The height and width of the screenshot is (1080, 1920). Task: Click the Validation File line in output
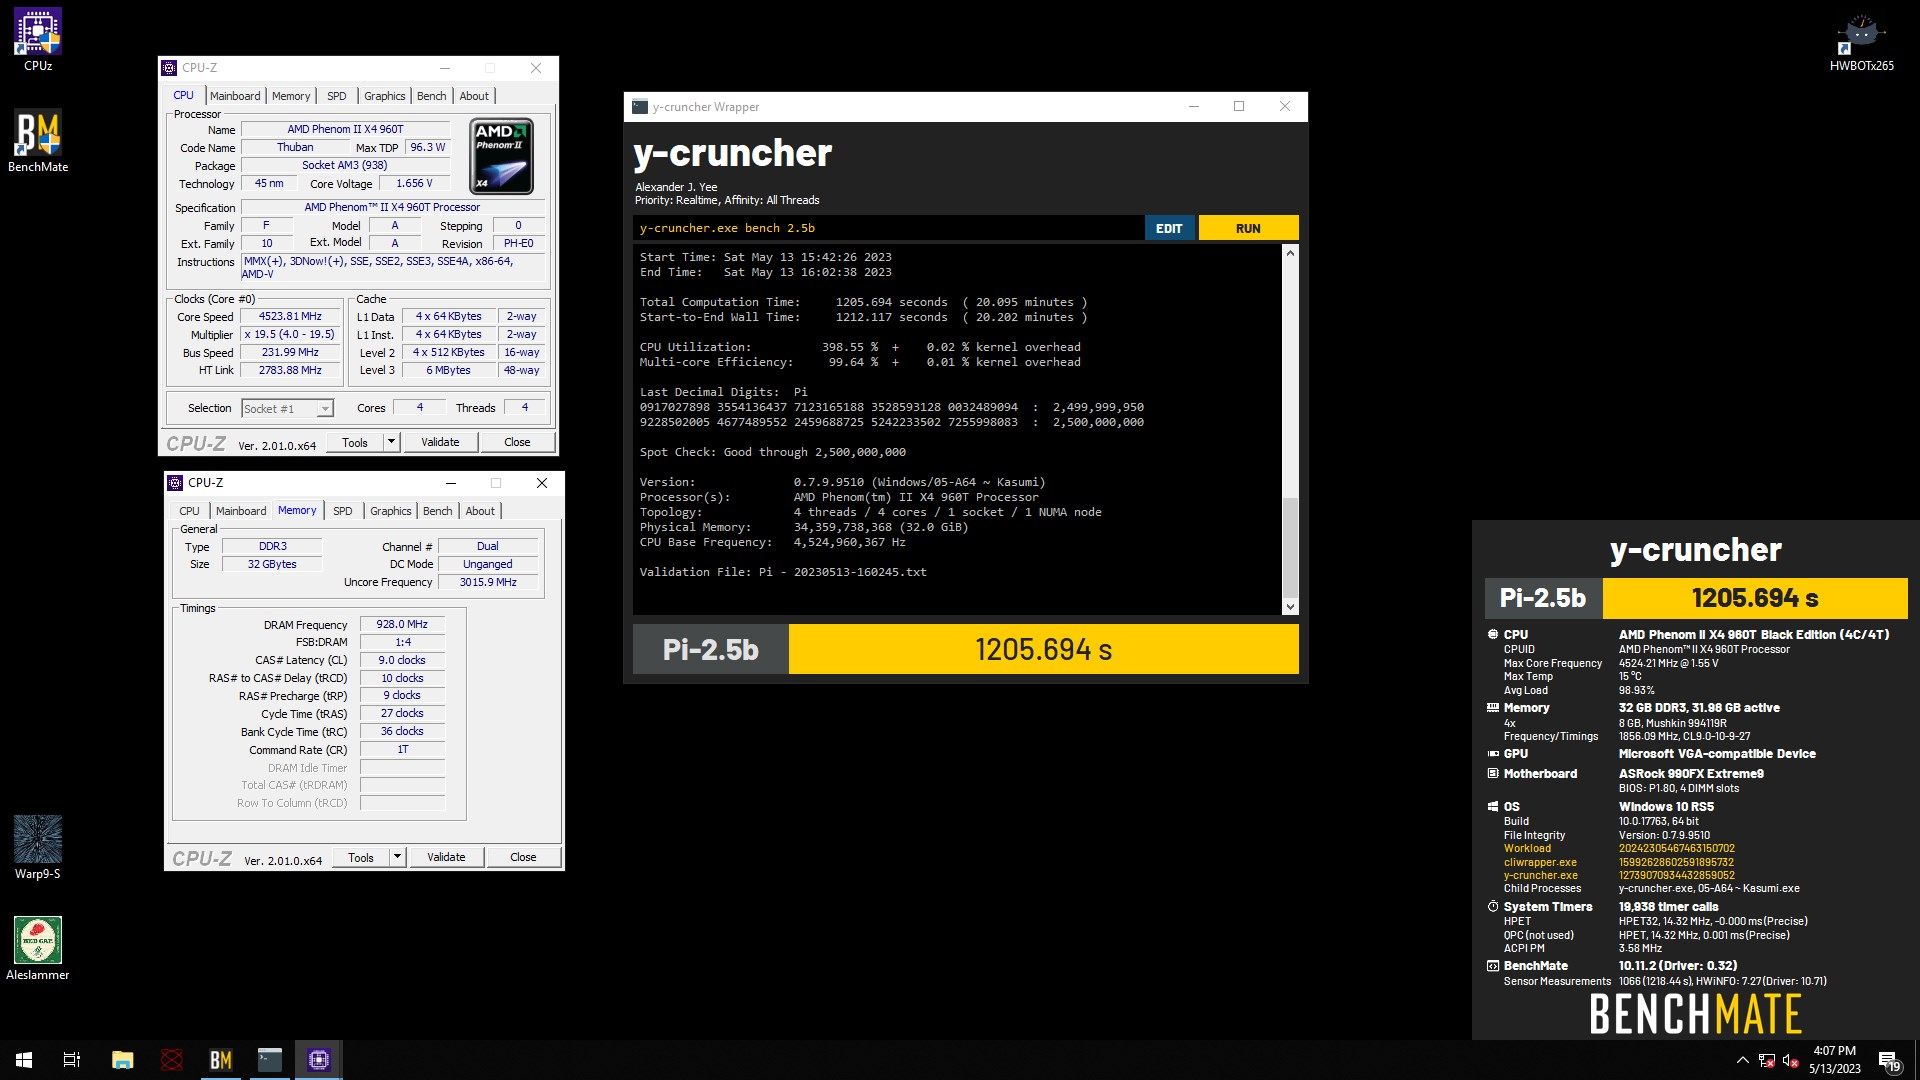(x=783, y=572)
